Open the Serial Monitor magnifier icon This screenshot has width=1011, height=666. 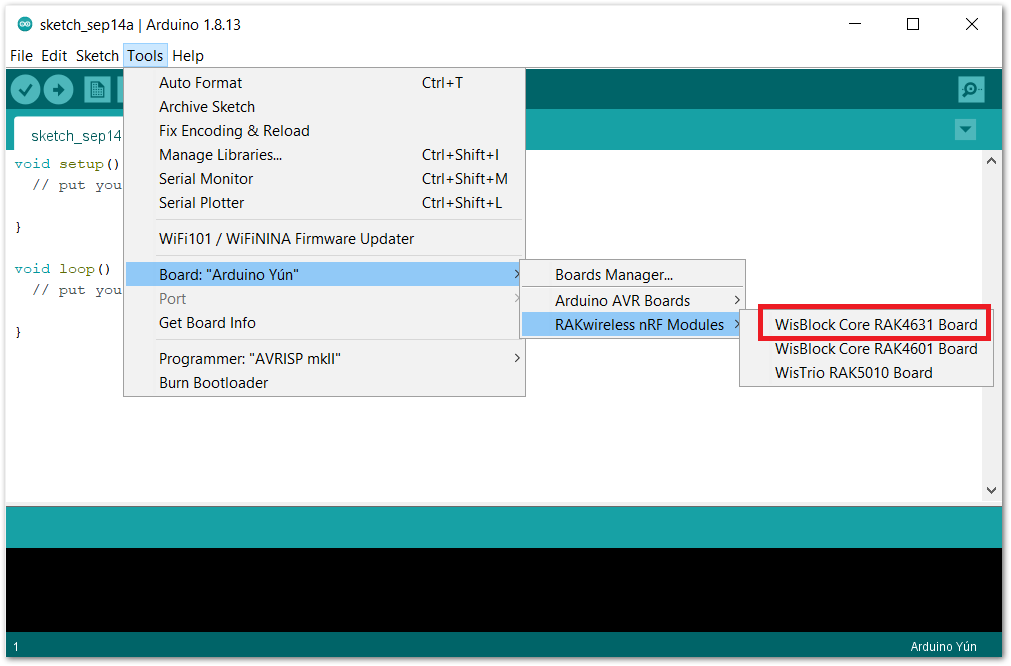[971, 90]
